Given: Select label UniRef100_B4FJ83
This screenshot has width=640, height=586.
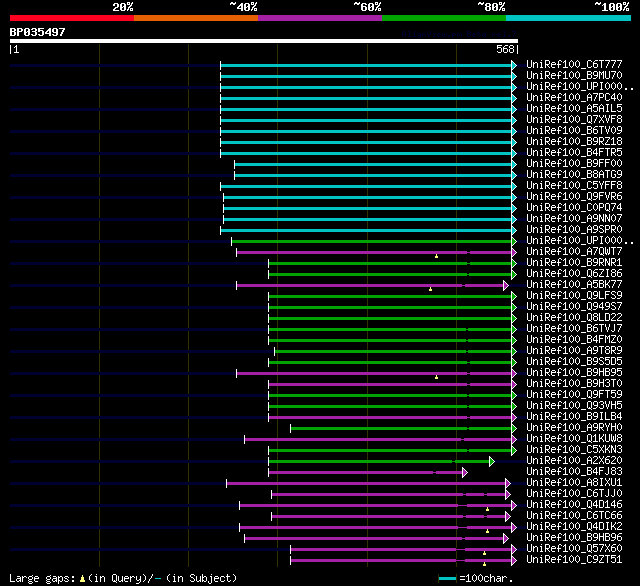Looking at the screenshot, I should point(574,472).
